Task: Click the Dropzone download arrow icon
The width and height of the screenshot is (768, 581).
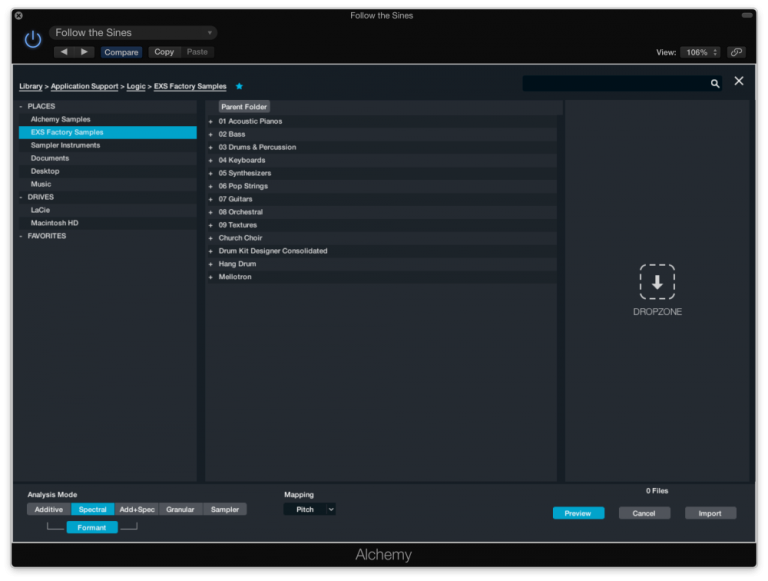Action: tap(657, 282)
